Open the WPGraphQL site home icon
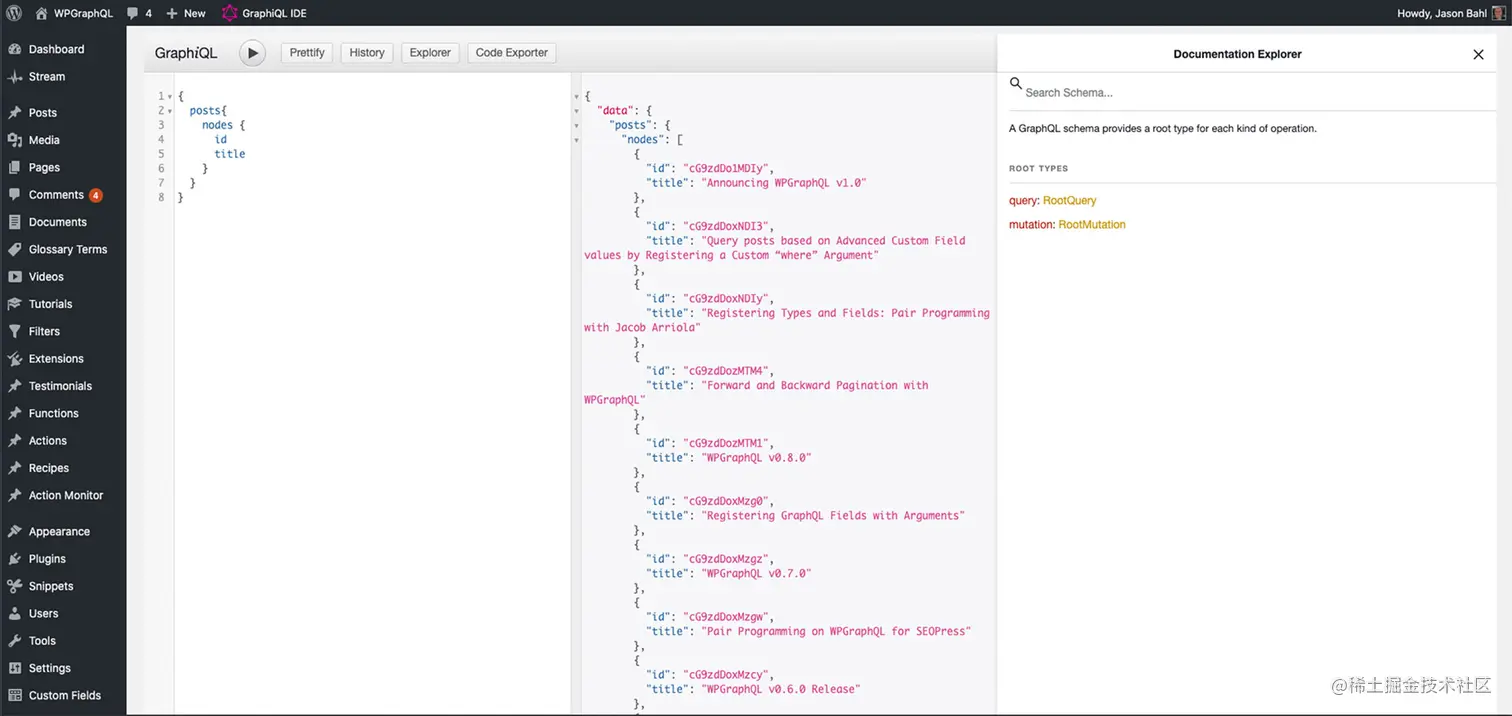1512x716 pixels. point(41,13)
